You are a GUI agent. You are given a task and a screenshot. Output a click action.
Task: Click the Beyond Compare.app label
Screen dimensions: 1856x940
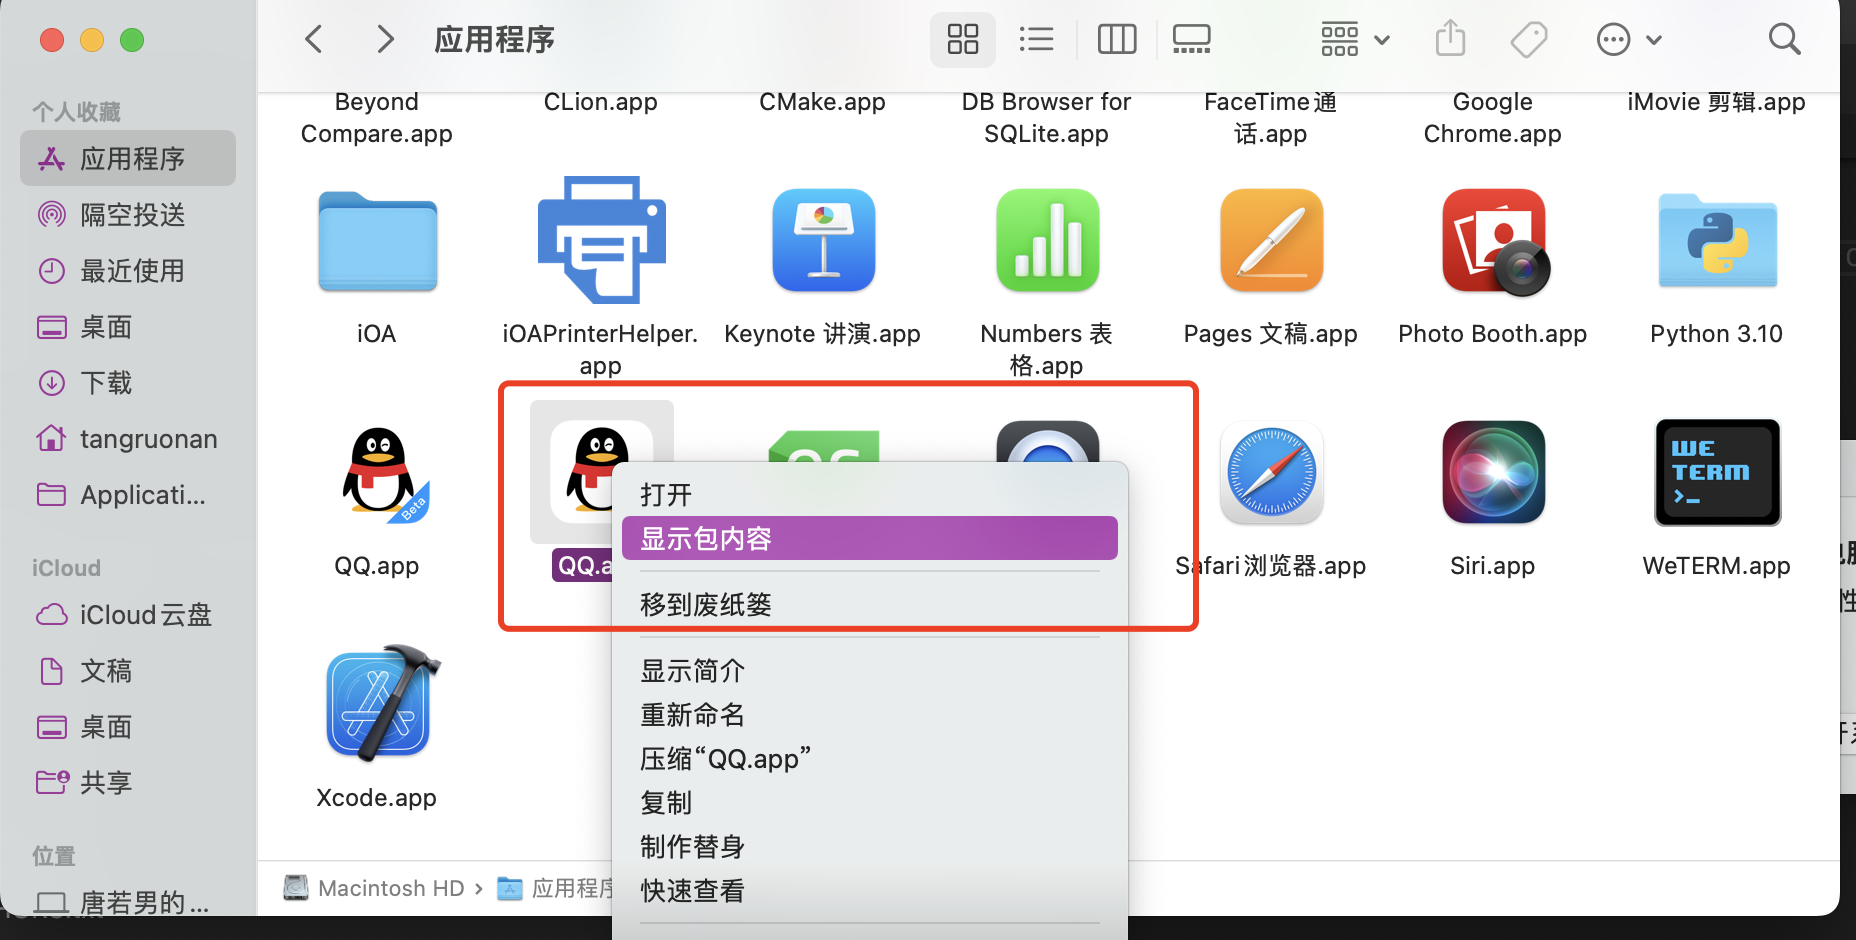pos(377,117)
